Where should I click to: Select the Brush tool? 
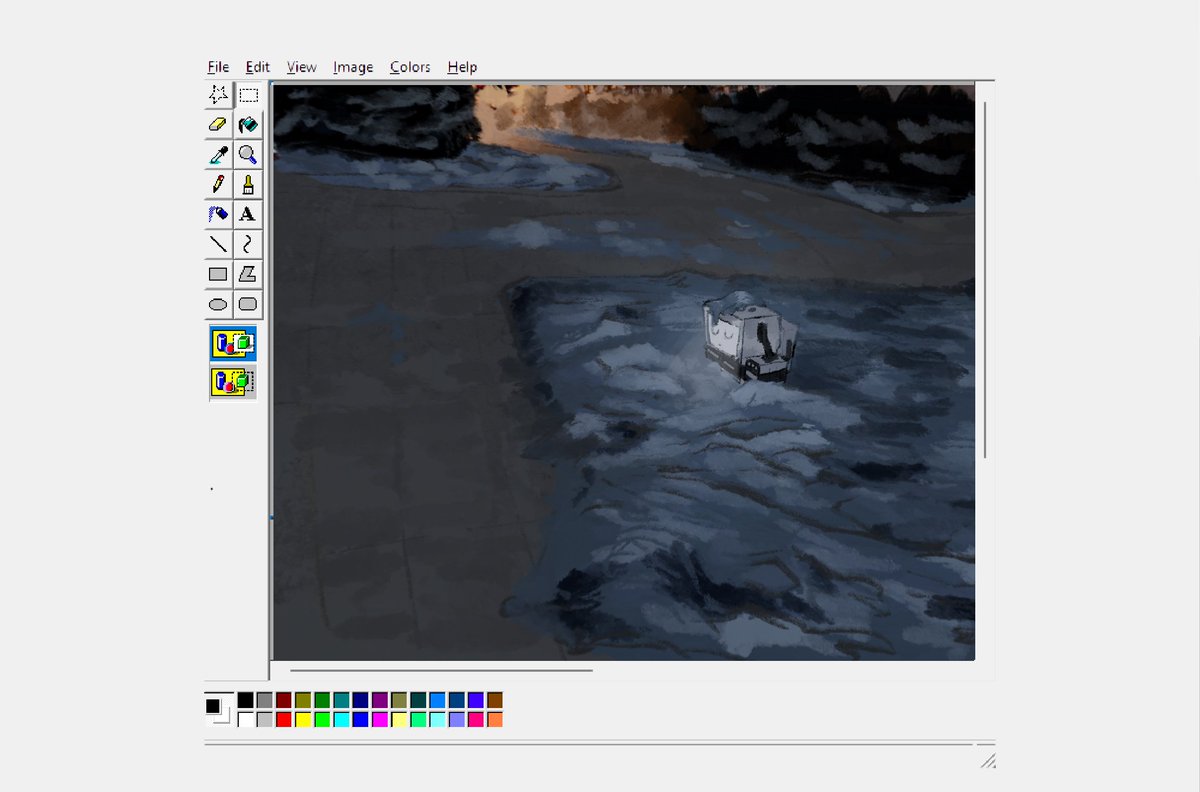pyautogui.click(x=248, y=184)
